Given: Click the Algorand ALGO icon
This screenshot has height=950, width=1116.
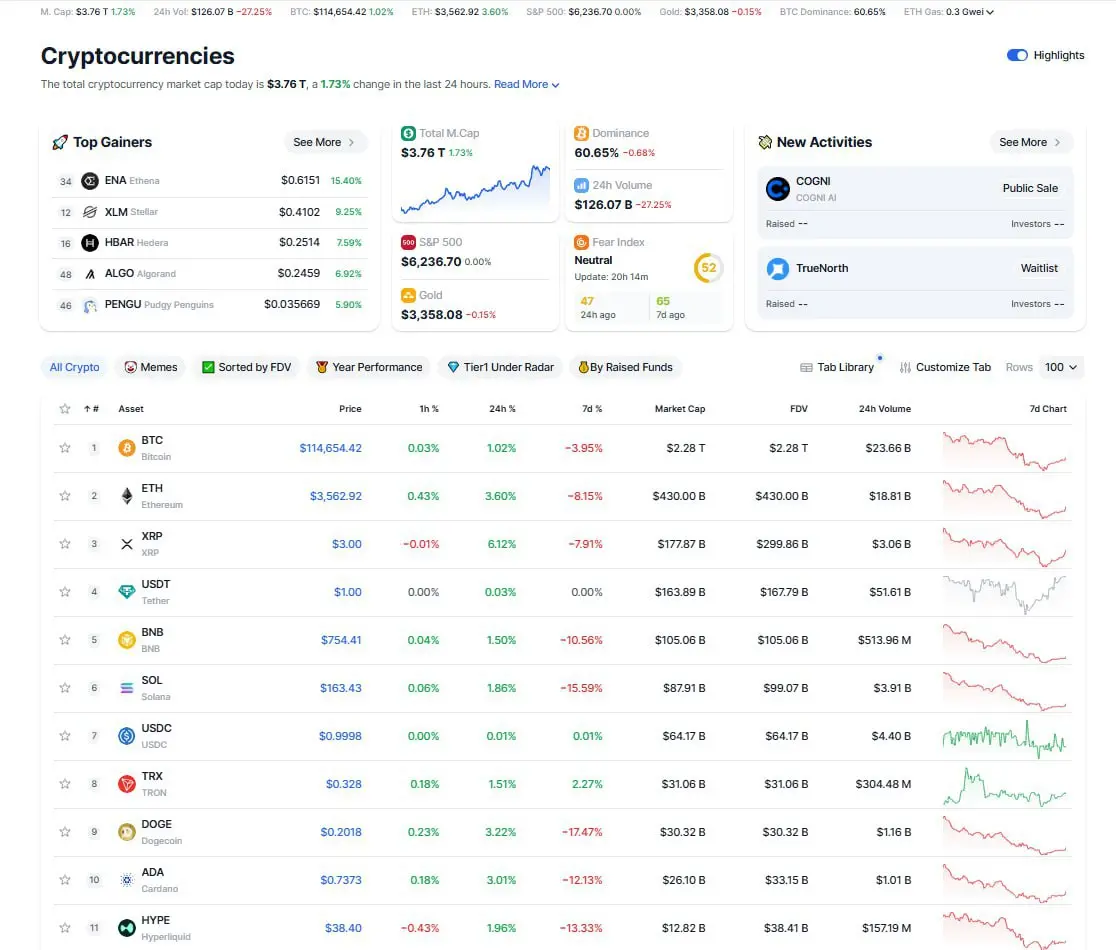Looking at the screenshot, I should click(x=90, y=274).
